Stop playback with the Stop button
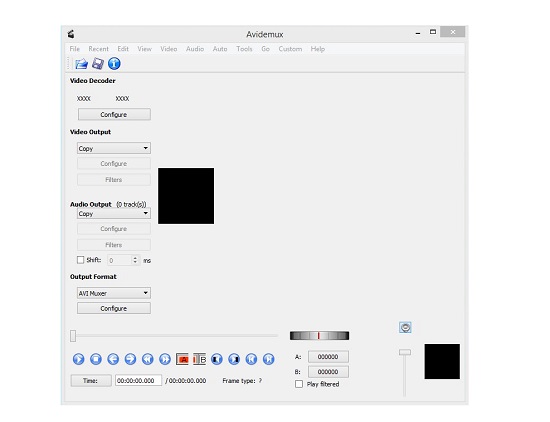Viewport: 550px width, 422px height. point(96,359)
